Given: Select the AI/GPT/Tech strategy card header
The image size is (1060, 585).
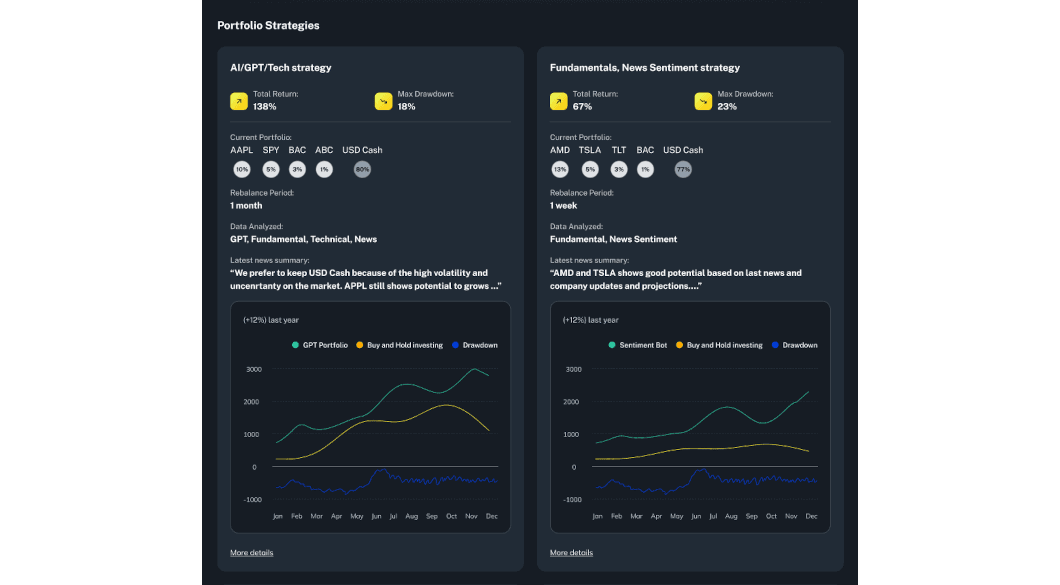Looking at the screenshot, I should [x=282, y=67].
